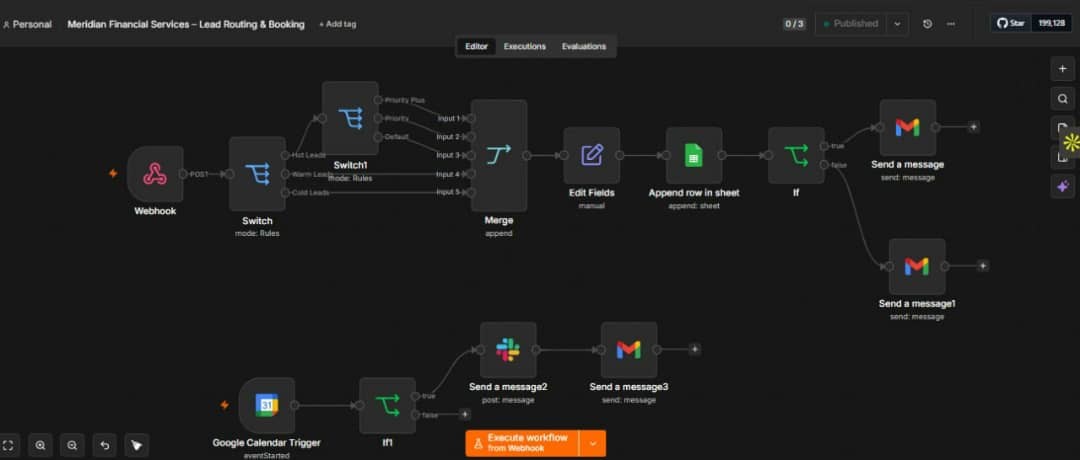1080x460 pixels.
Task: Add node after Send a message1
Action: pos(983,266)
